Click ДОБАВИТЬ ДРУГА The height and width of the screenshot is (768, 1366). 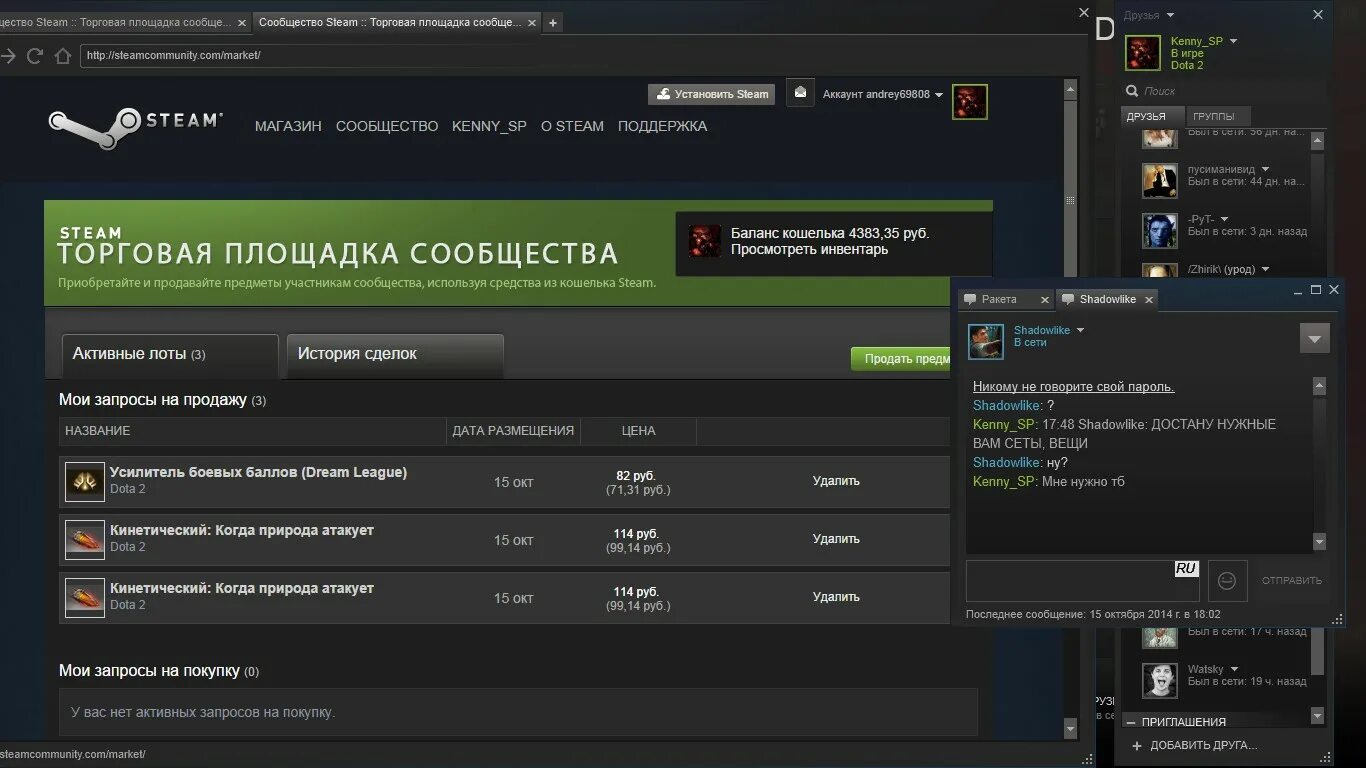pyautogui.click(x=1203, y=746)
